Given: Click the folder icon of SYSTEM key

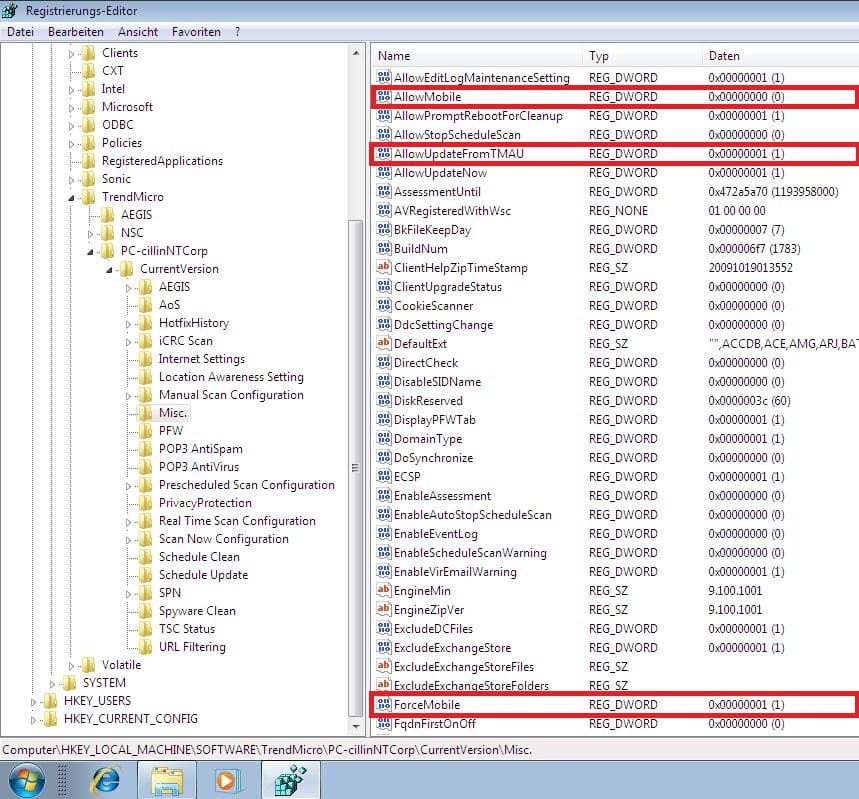Looking at the screenshot, I should [70, 682].
